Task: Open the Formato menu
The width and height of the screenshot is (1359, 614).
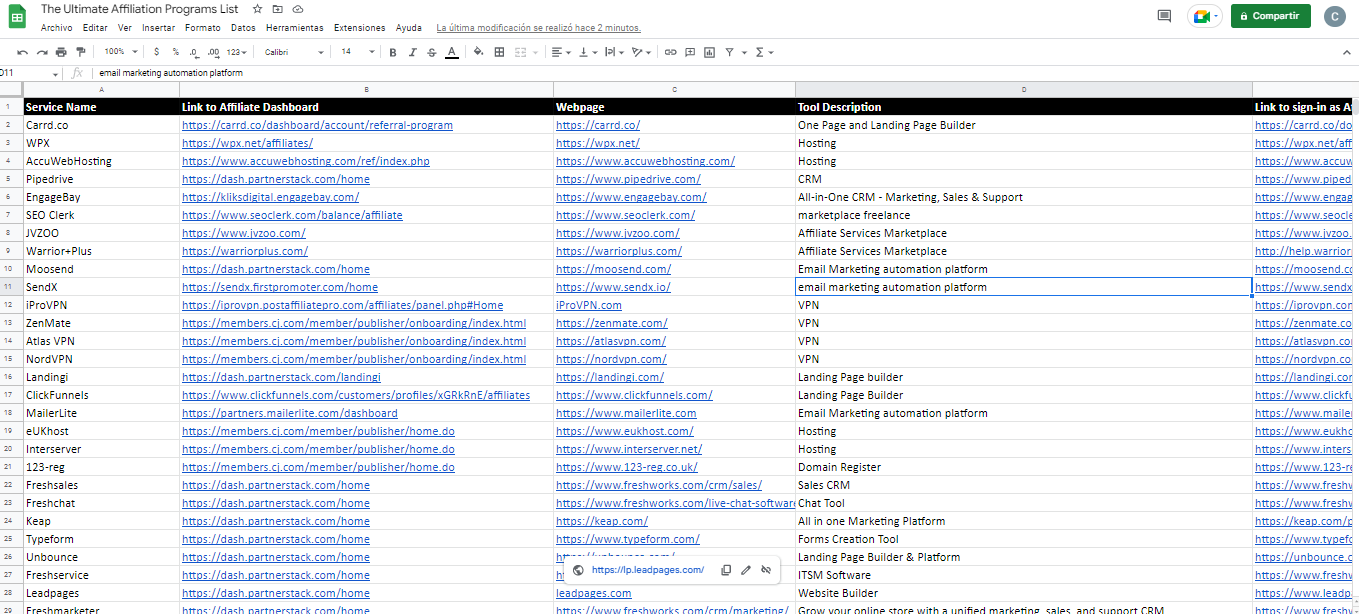Action: [x=203, y=28]
